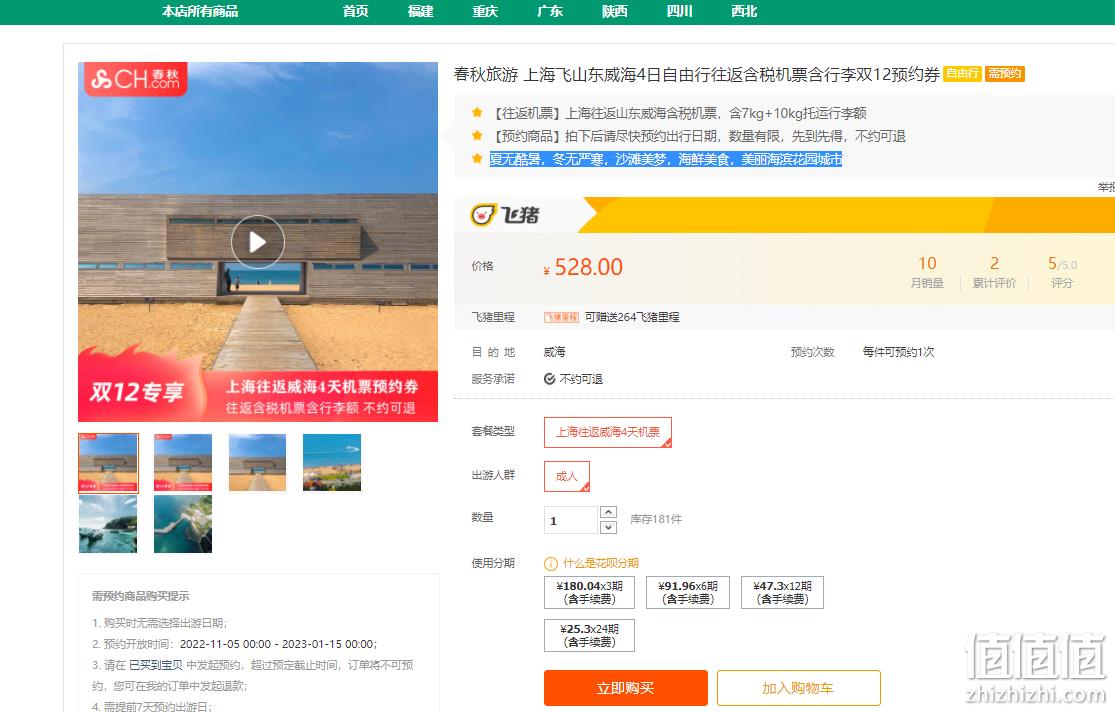Image resolution: width=1115 pixels, height=712 pixels.
Task: Click the 月销量 figure 10
Action: coord(927,263)
